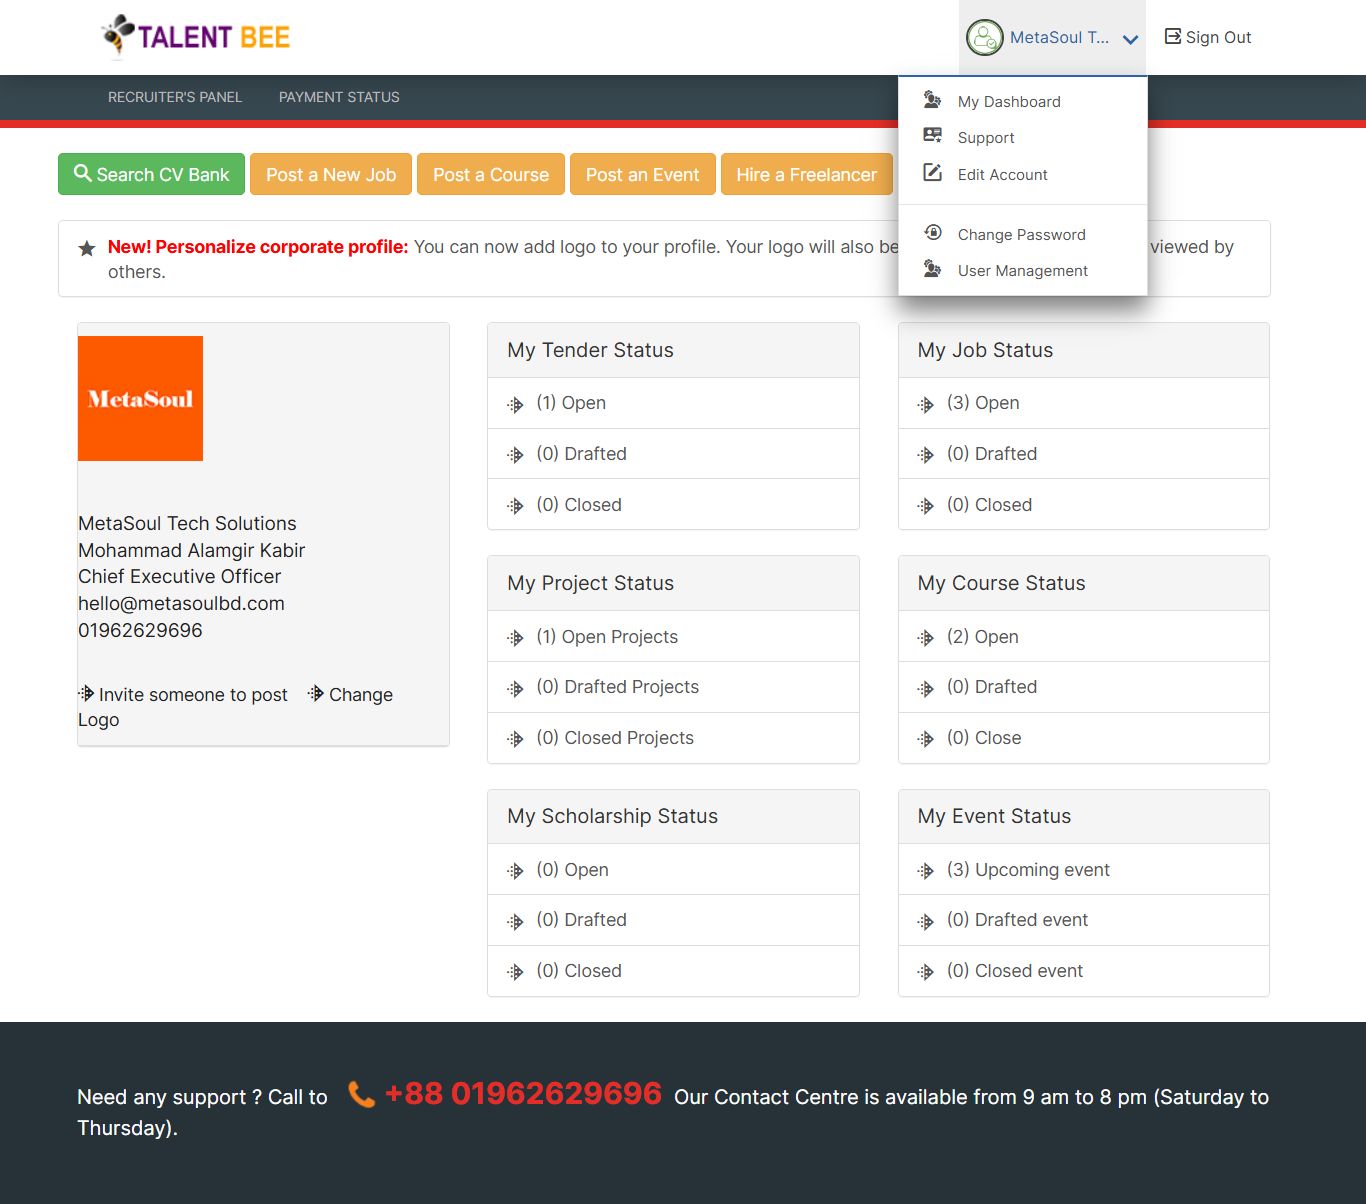View the (0) Close courses link
The height and width of the screenshot is (1204, 1366).
(x=984, y=738)
